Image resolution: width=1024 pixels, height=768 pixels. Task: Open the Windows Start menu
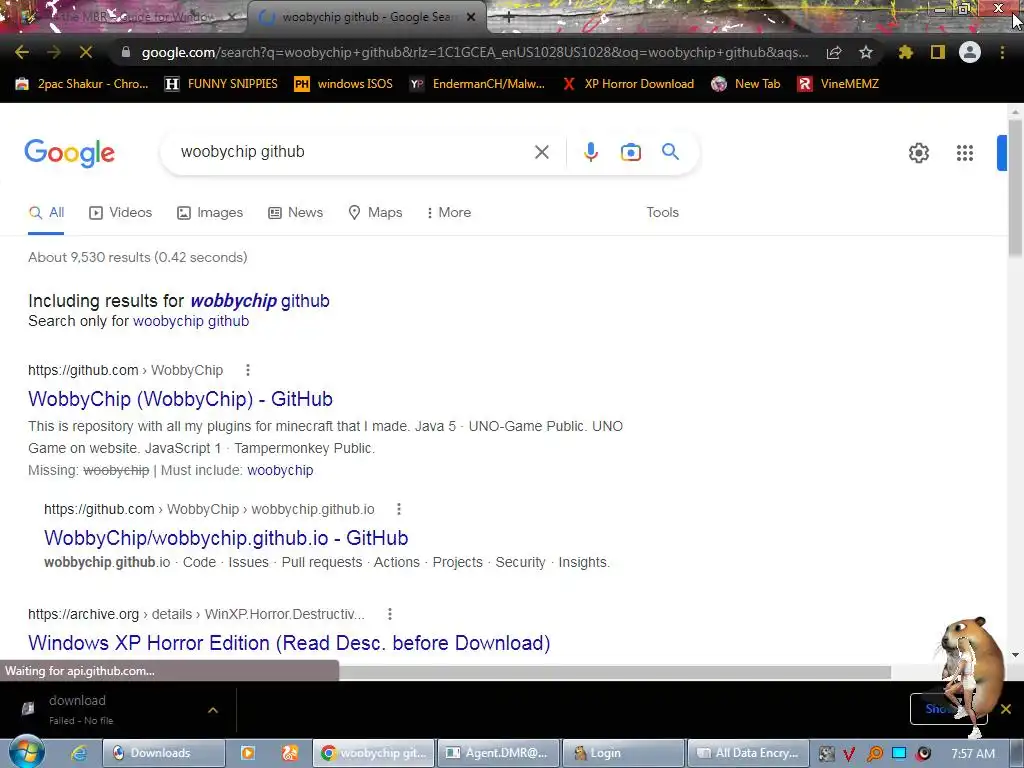pyautogui.click(x=26, y=752)
